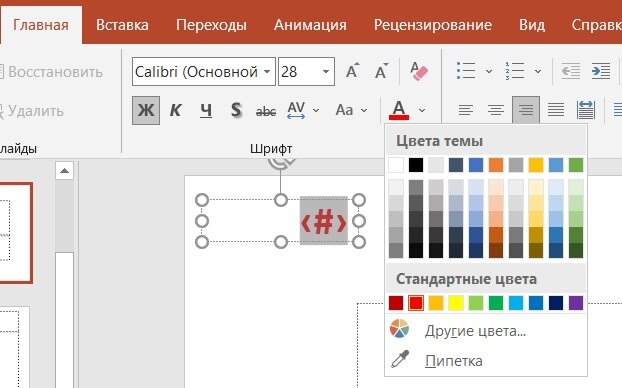Click the color wheel icon for Другие цвета

tap(399, 329)
